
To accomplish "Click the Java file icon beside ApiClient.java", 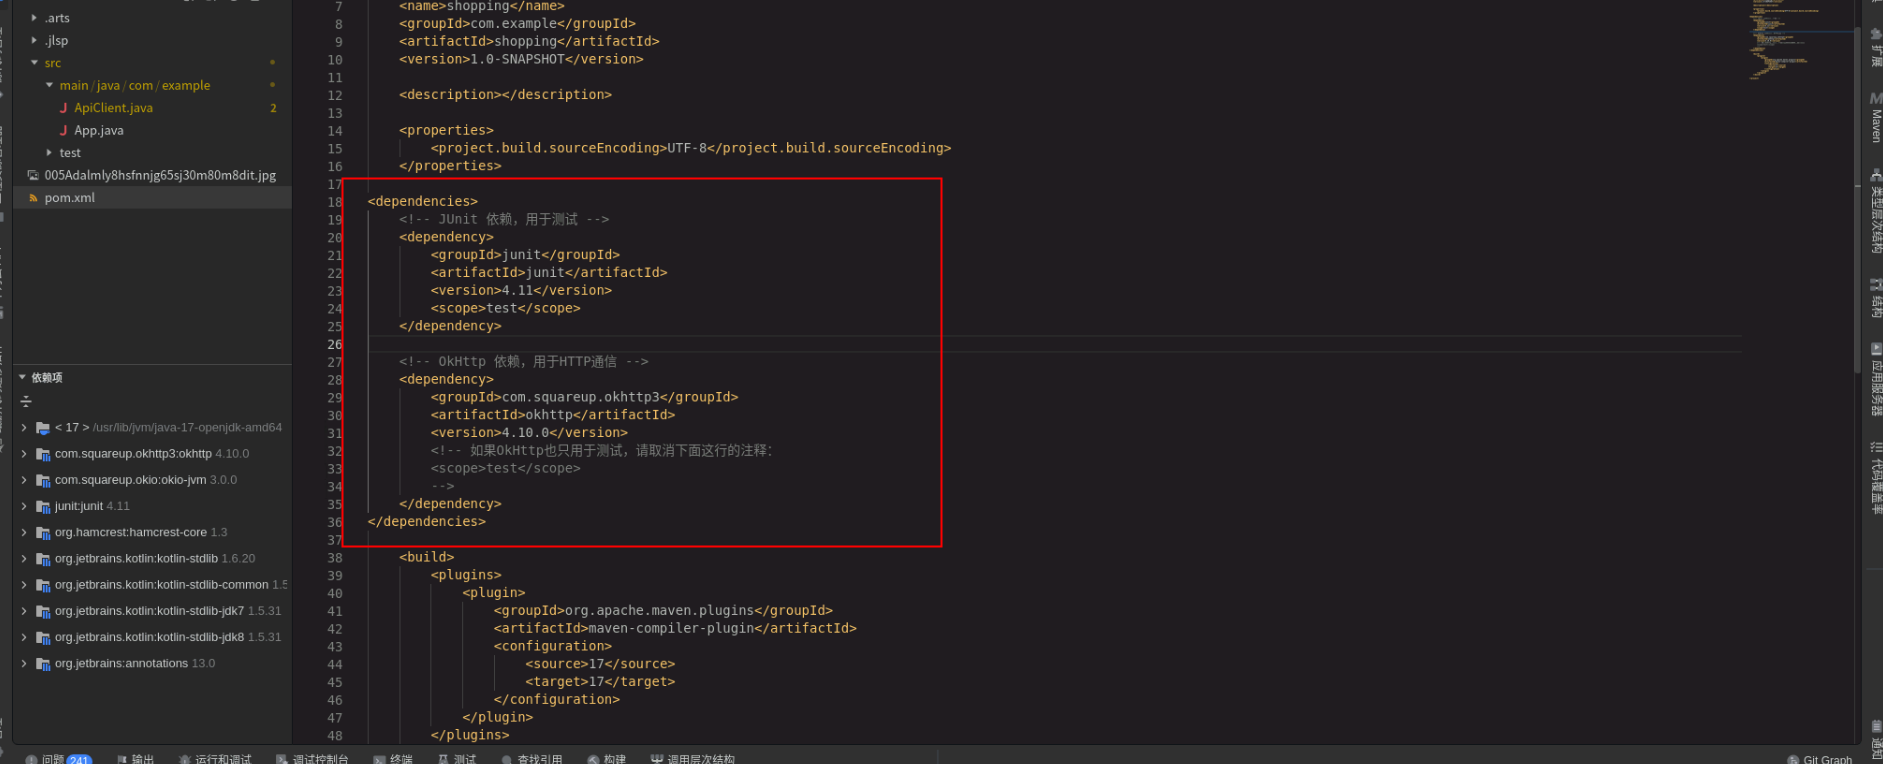I will pos(64,108).
